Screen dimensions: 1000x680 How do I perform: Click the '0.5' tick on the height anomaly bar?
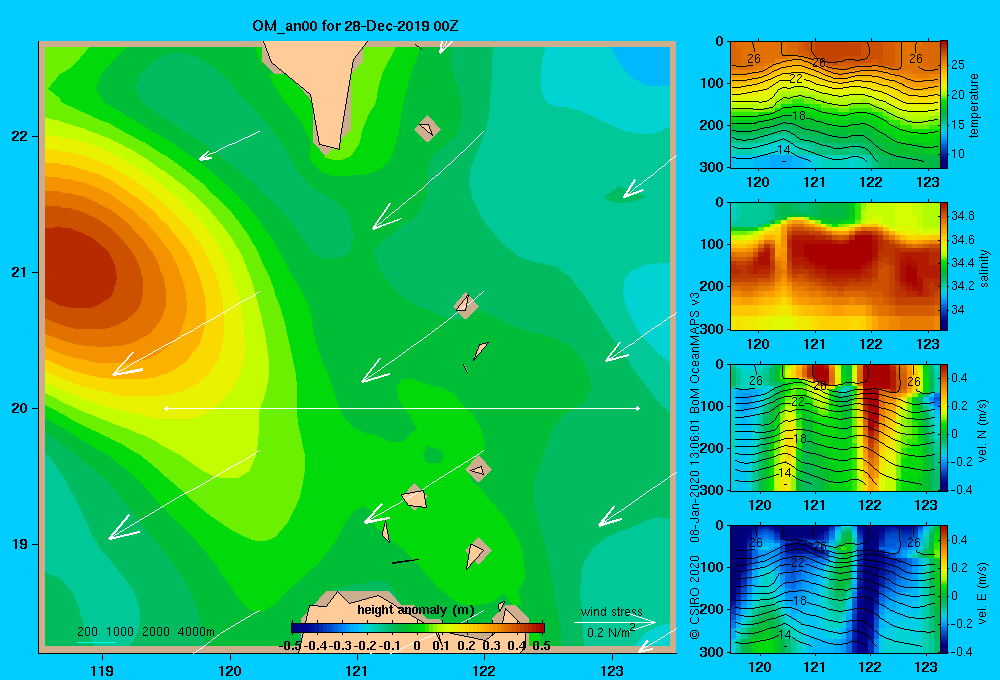541,645
